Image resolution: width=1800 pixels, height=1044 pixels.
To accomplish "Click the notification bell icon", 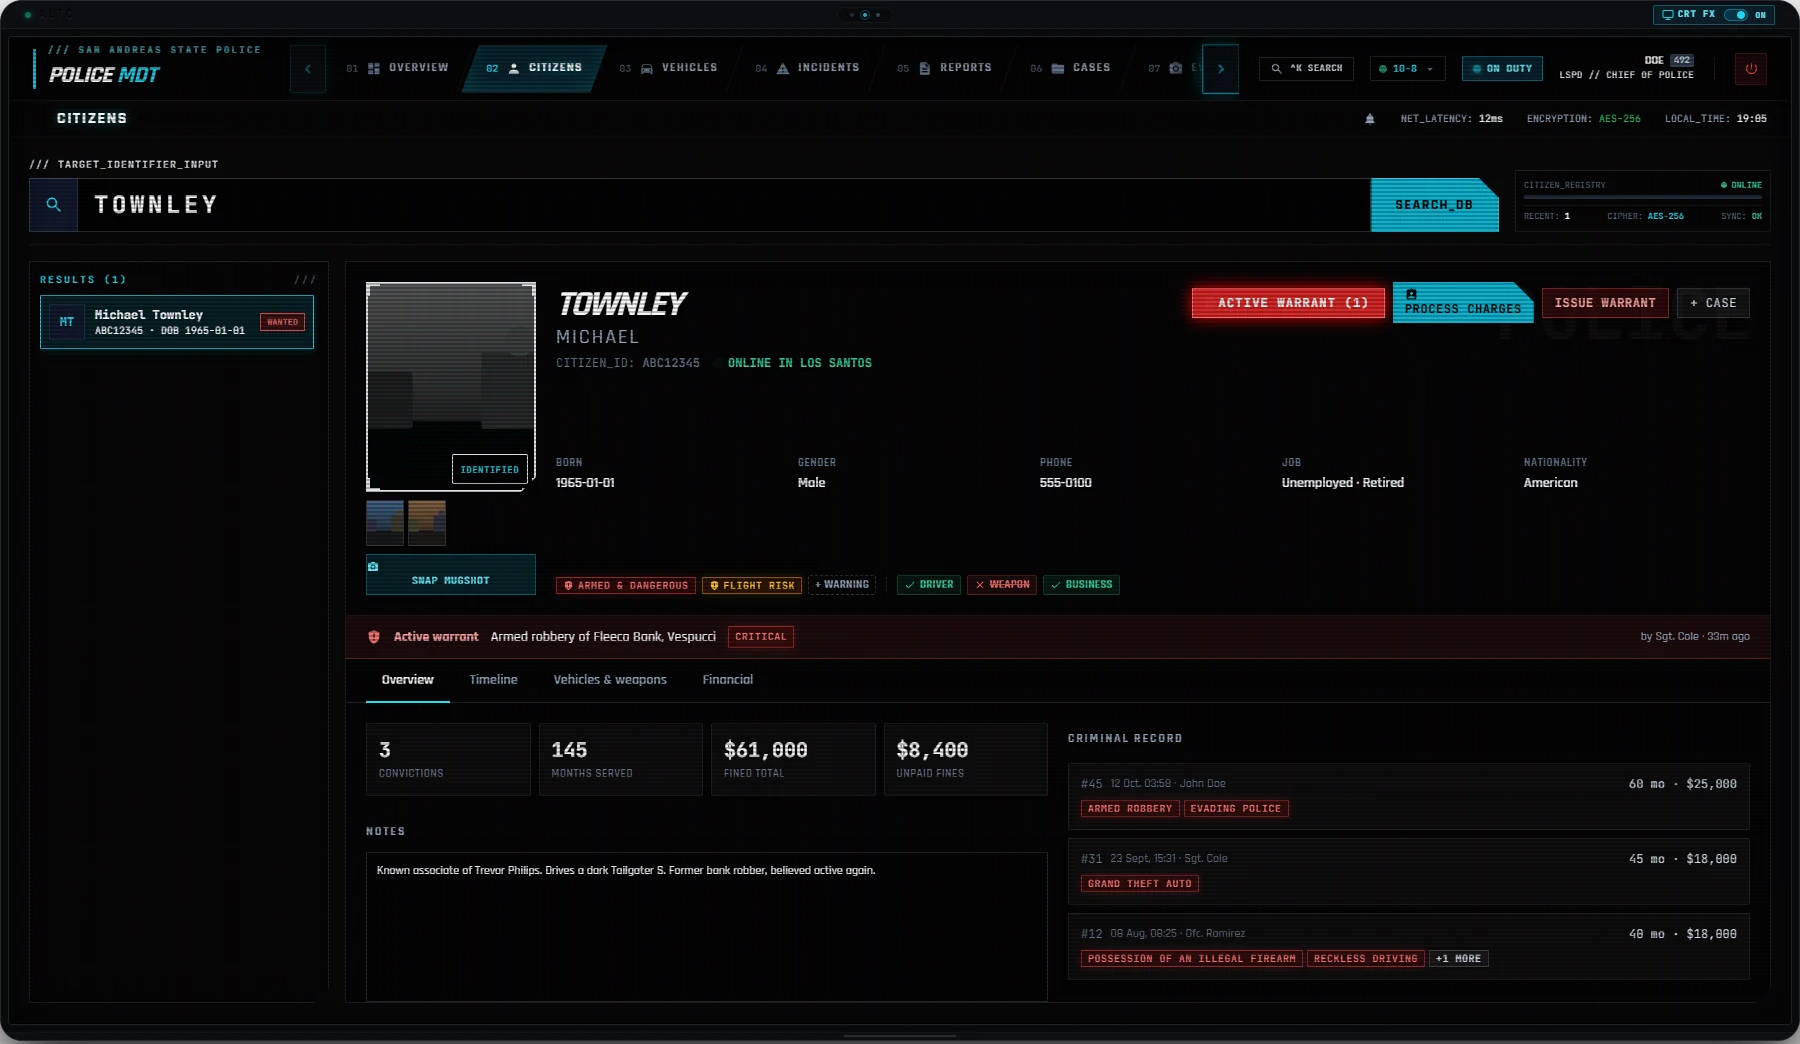I will tap(1370, 119).
